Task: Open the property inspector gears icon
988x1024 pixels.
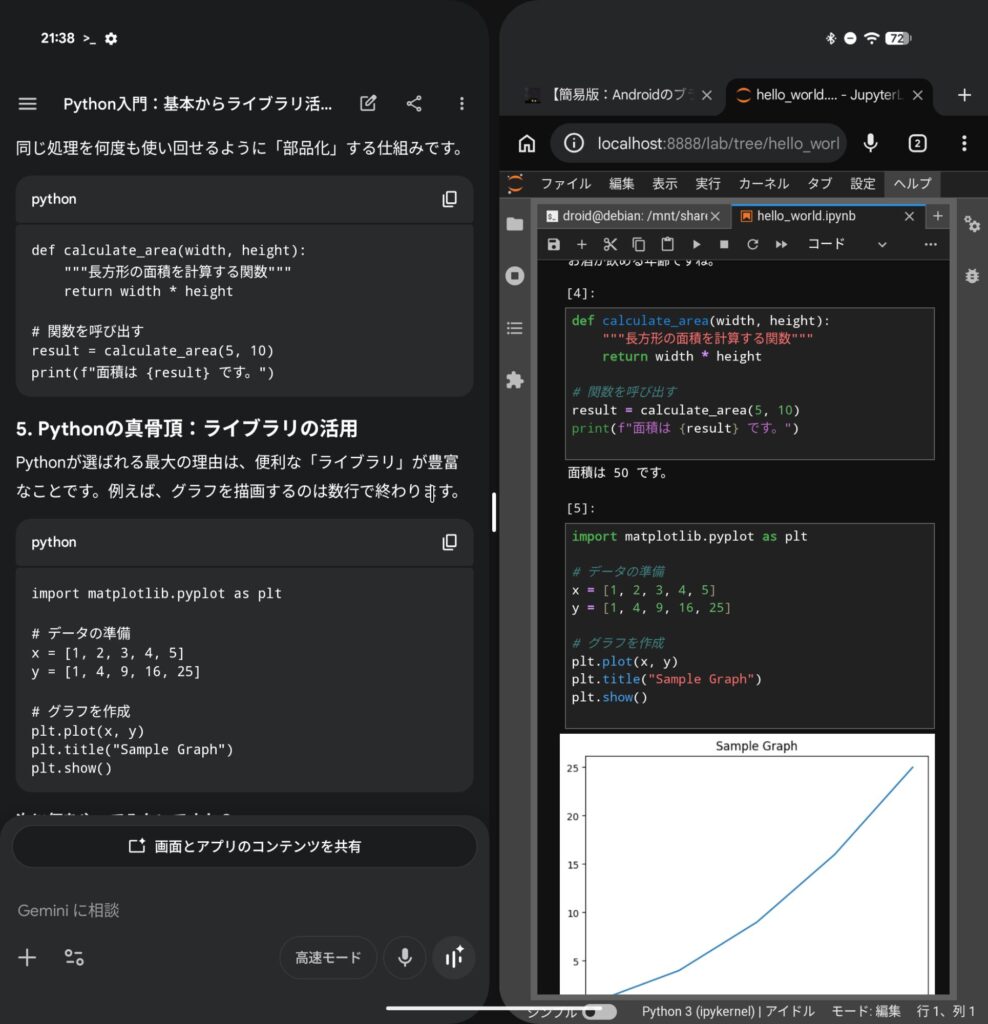Action: [x=971, y=224]
